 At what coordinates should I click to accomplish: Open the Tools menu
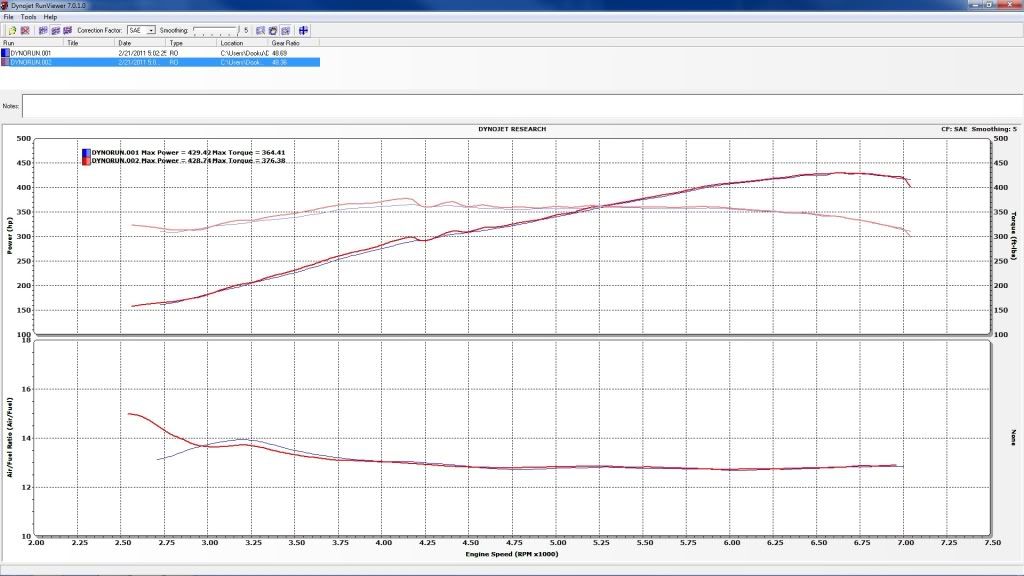(x=29, y=17)
